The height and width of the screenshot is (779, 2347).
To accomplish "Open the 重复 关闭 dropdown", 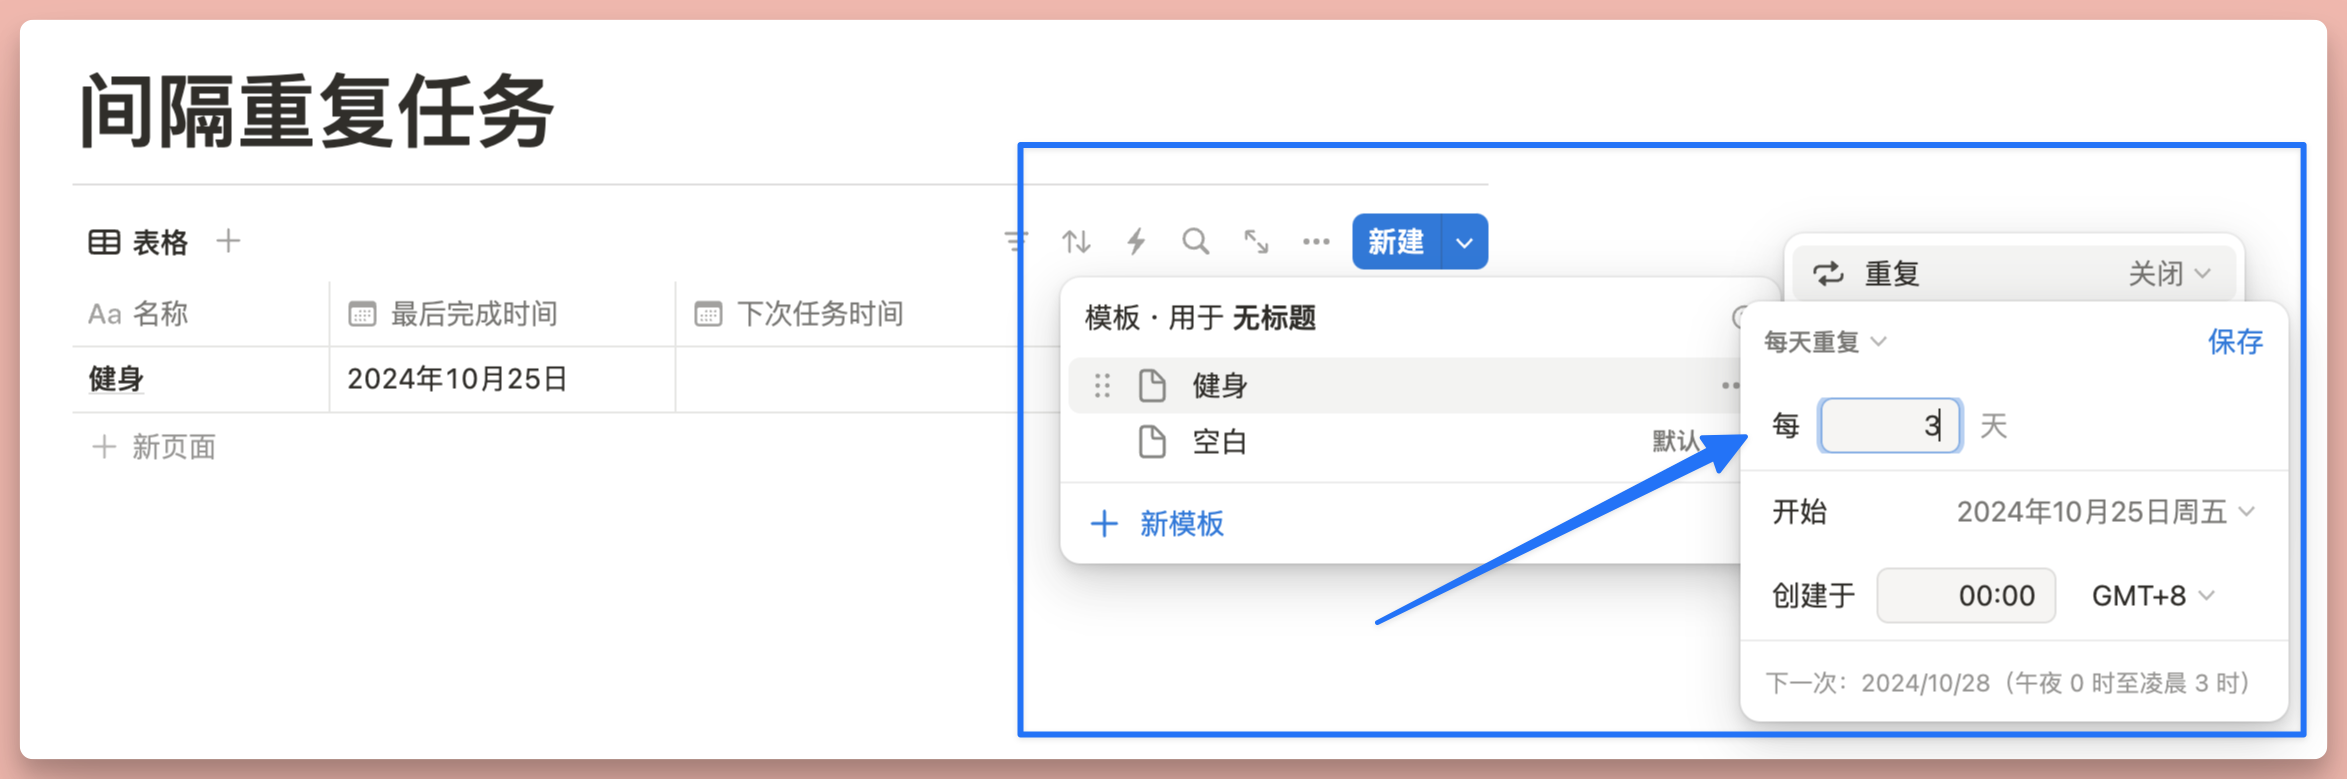I will pyautogui.click(x=2168, y=273).
